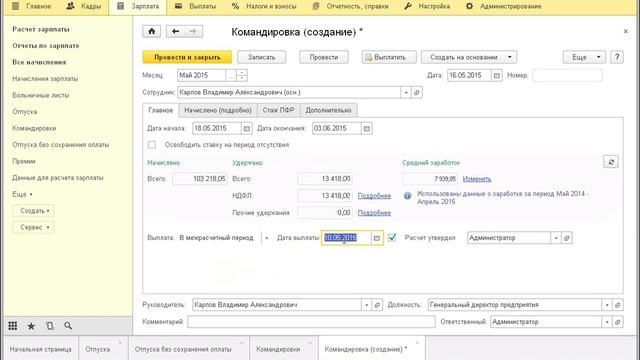The width and height of the screenshot is (640, 360).
Task: Step the Месяц value with spinner
Action: point(242,76)
